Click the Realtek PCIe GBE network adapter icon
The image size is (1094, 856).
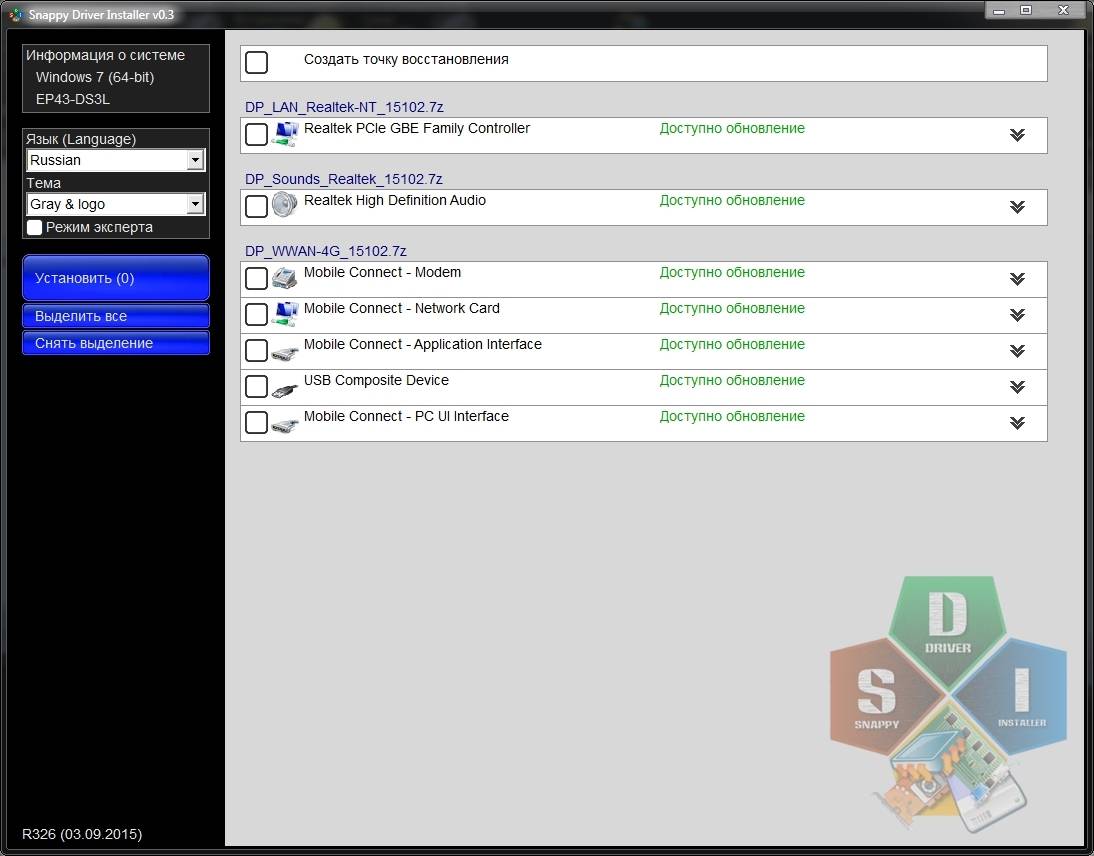pyautogui.click(x=285, y=134)
